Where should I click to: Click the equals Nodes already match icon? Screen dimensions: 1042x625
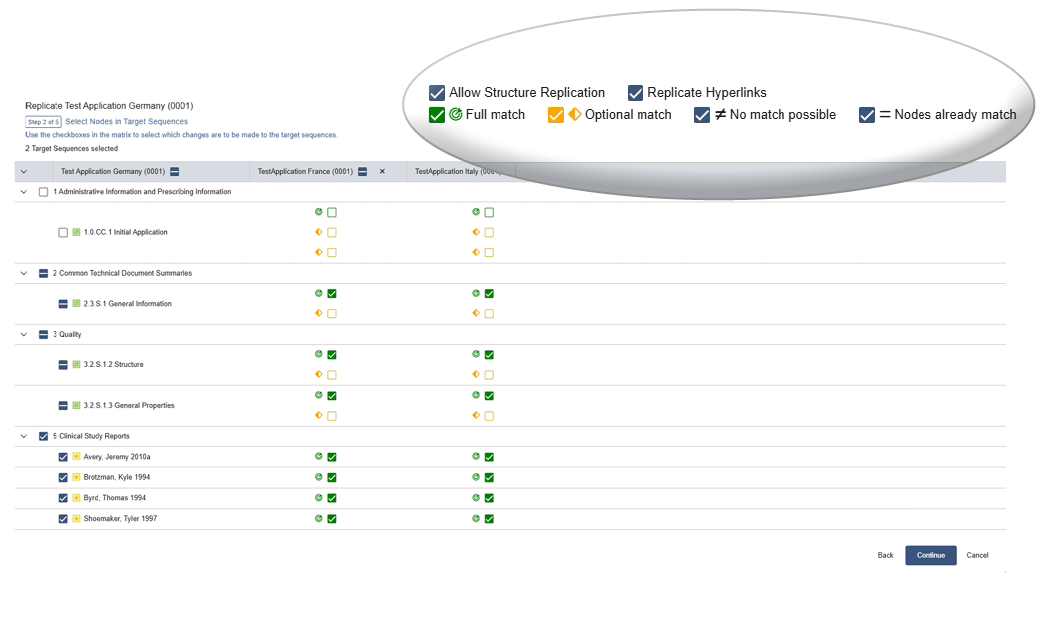[x=885, y=115]
